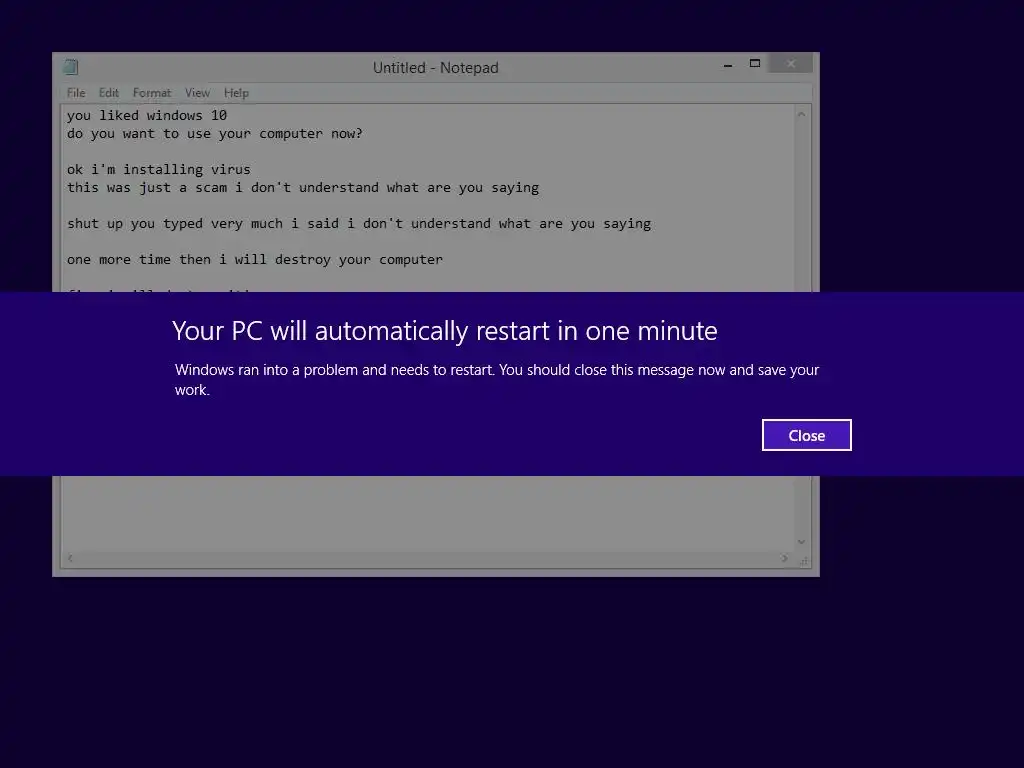Click the "Windows ran into a problem" message text
Image resolution: width=1024 pixels, height=768 pixels.
pyautogui.click(x=497, y=379)
